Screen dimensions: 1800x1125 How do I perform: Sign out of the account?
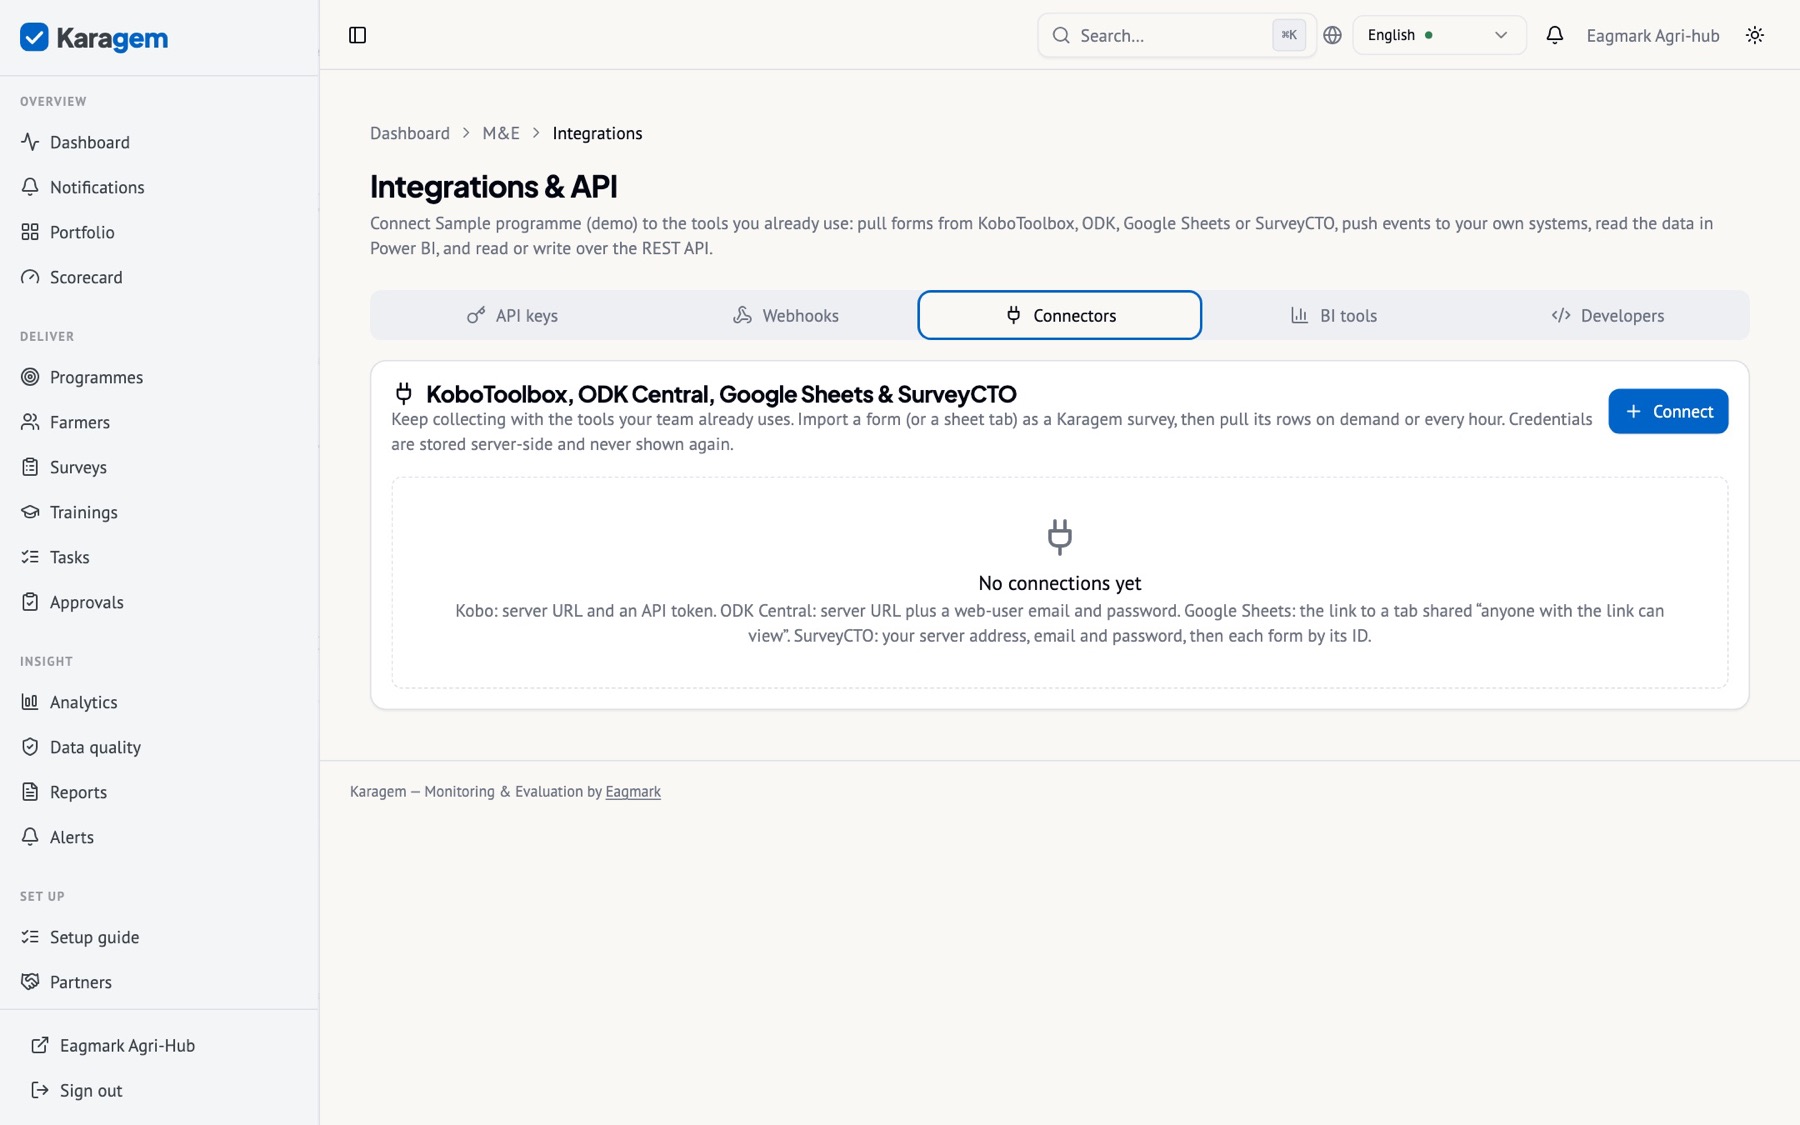click(90, 1090)
